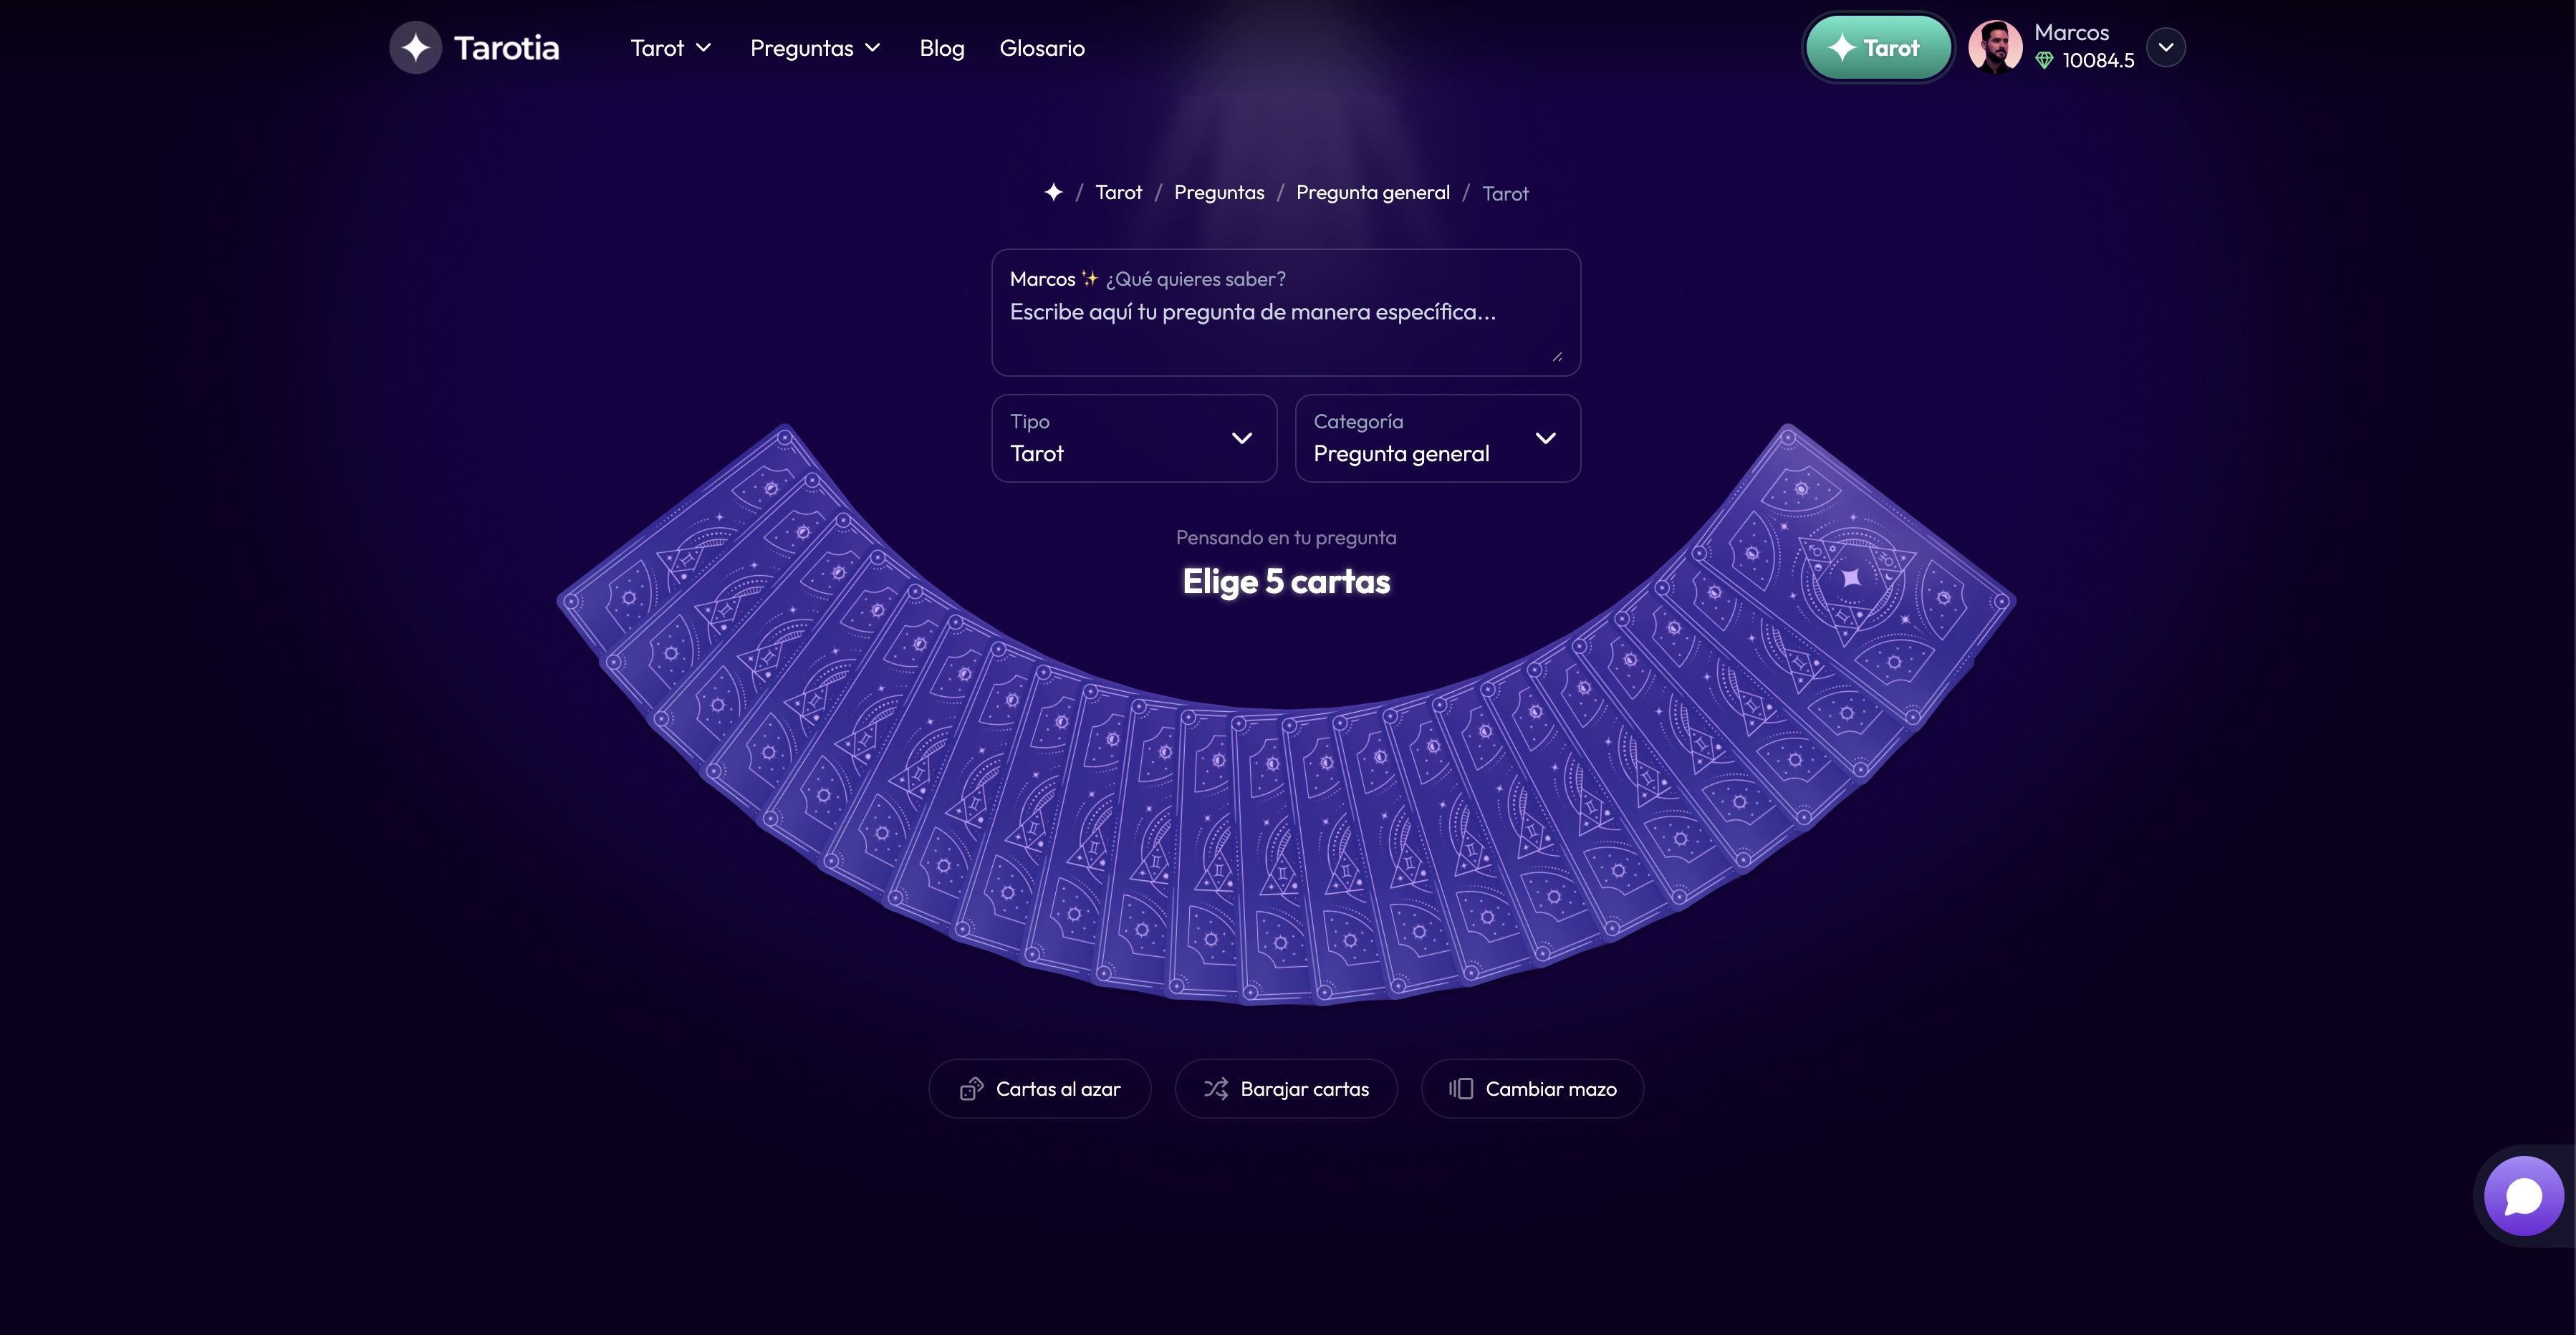Expand the user account chevron menu
This screenshot has height=1335, width=2576.
tap(2166, 47)
